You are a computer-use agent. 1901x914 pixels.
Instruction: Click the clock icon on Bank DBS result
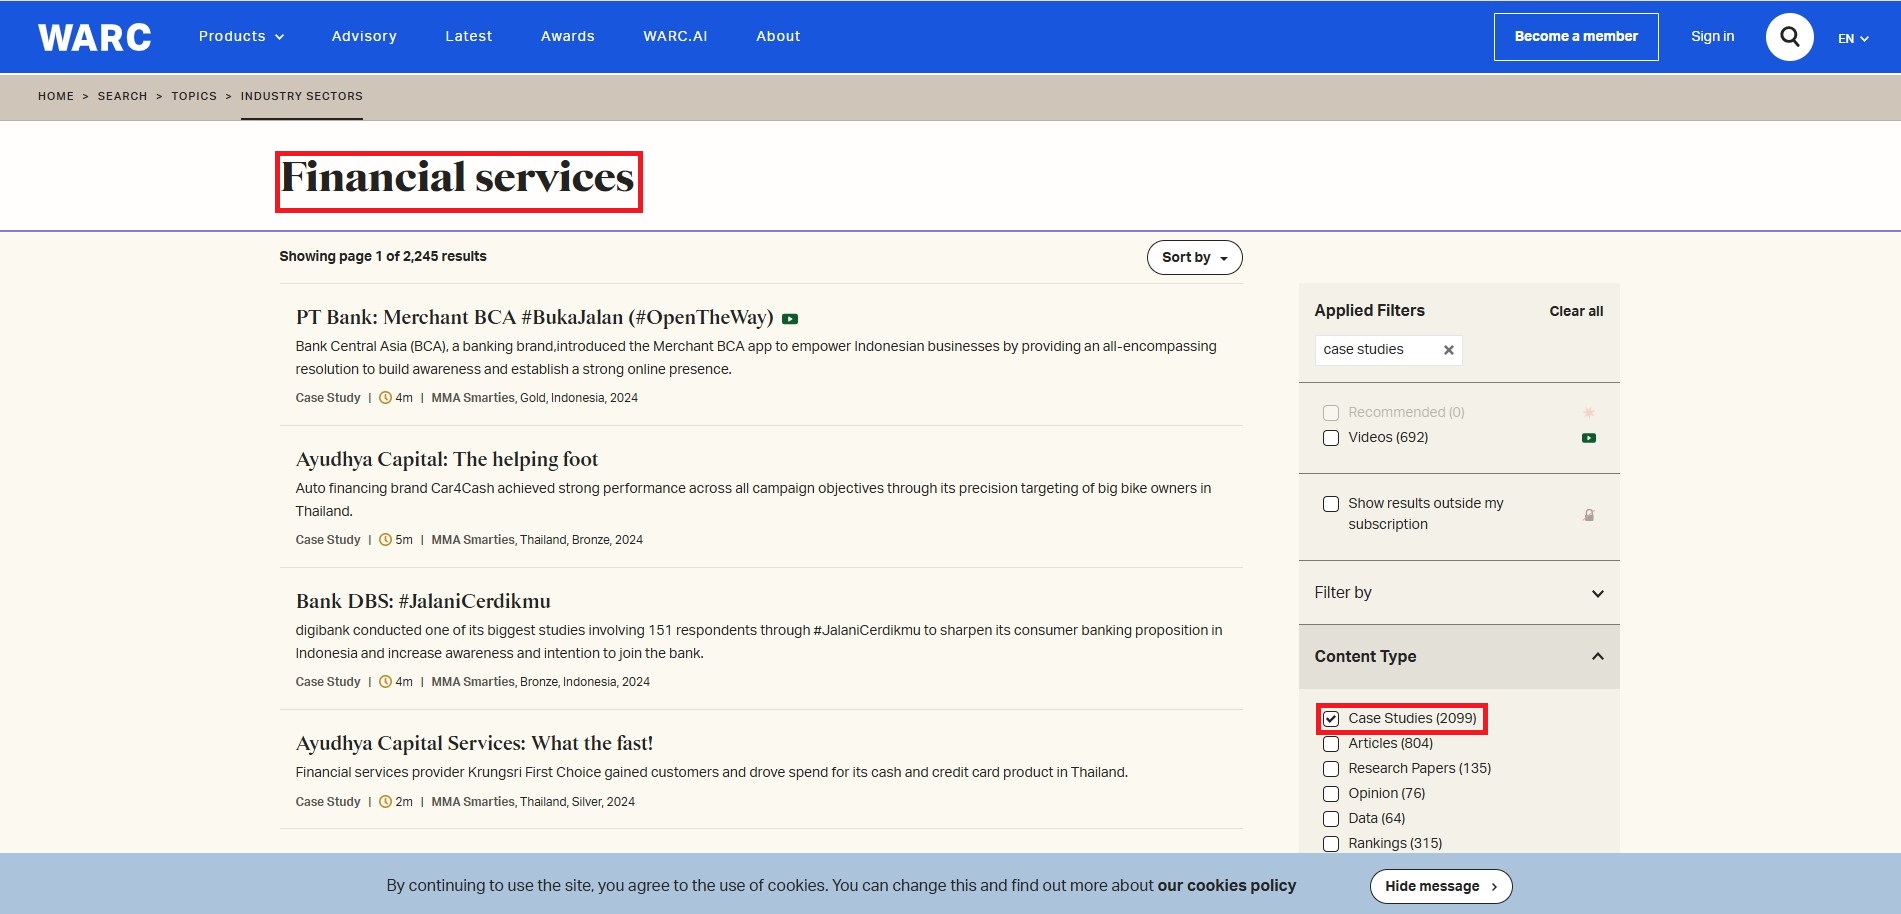[385, 682]
